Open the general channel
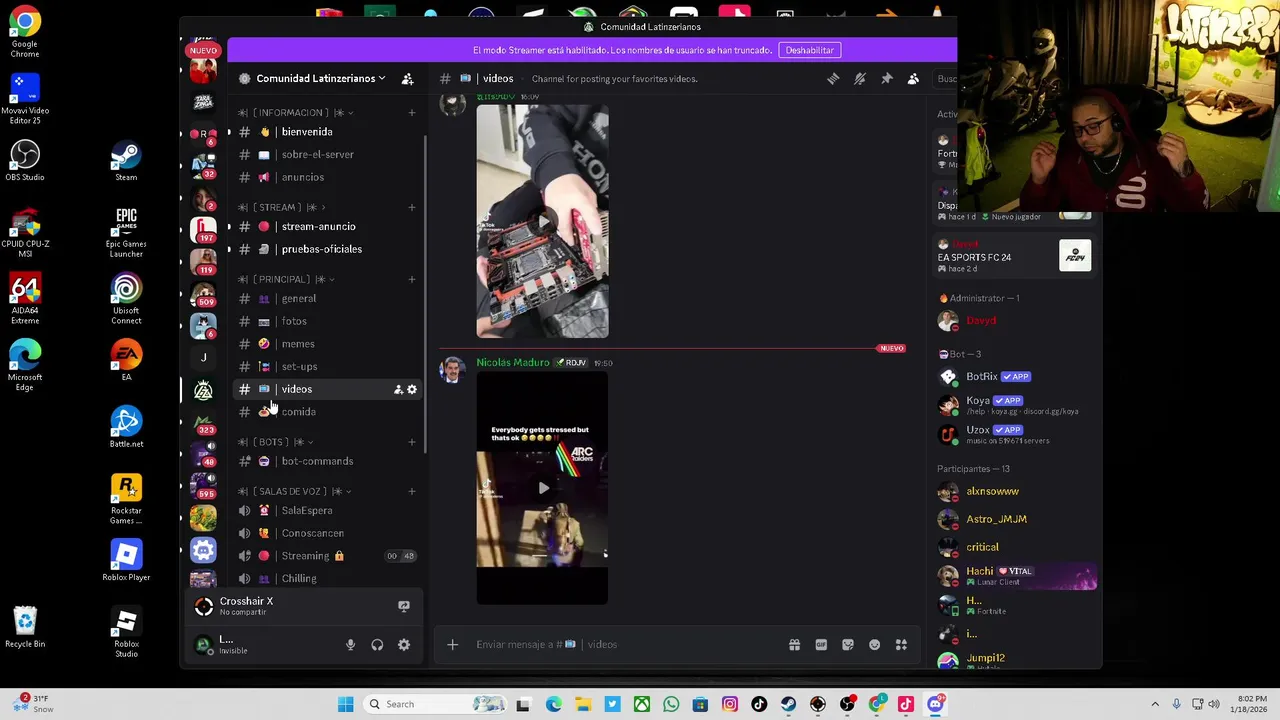Viewport: 1280px width, 720px height. point(327,298)
